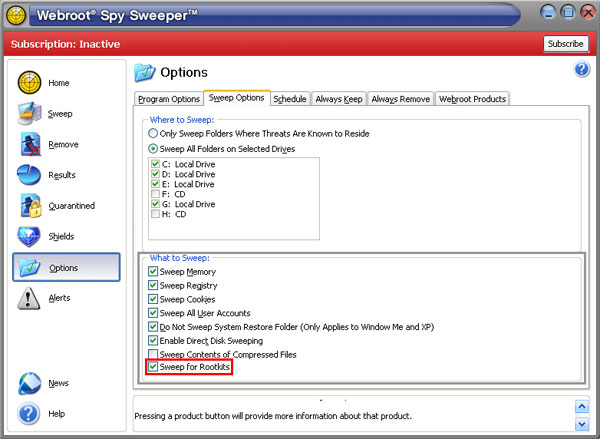Open the Home radar icon in sidebar
Screen dimensions: 600x439
pyautogui.click(x=29, y=83)
